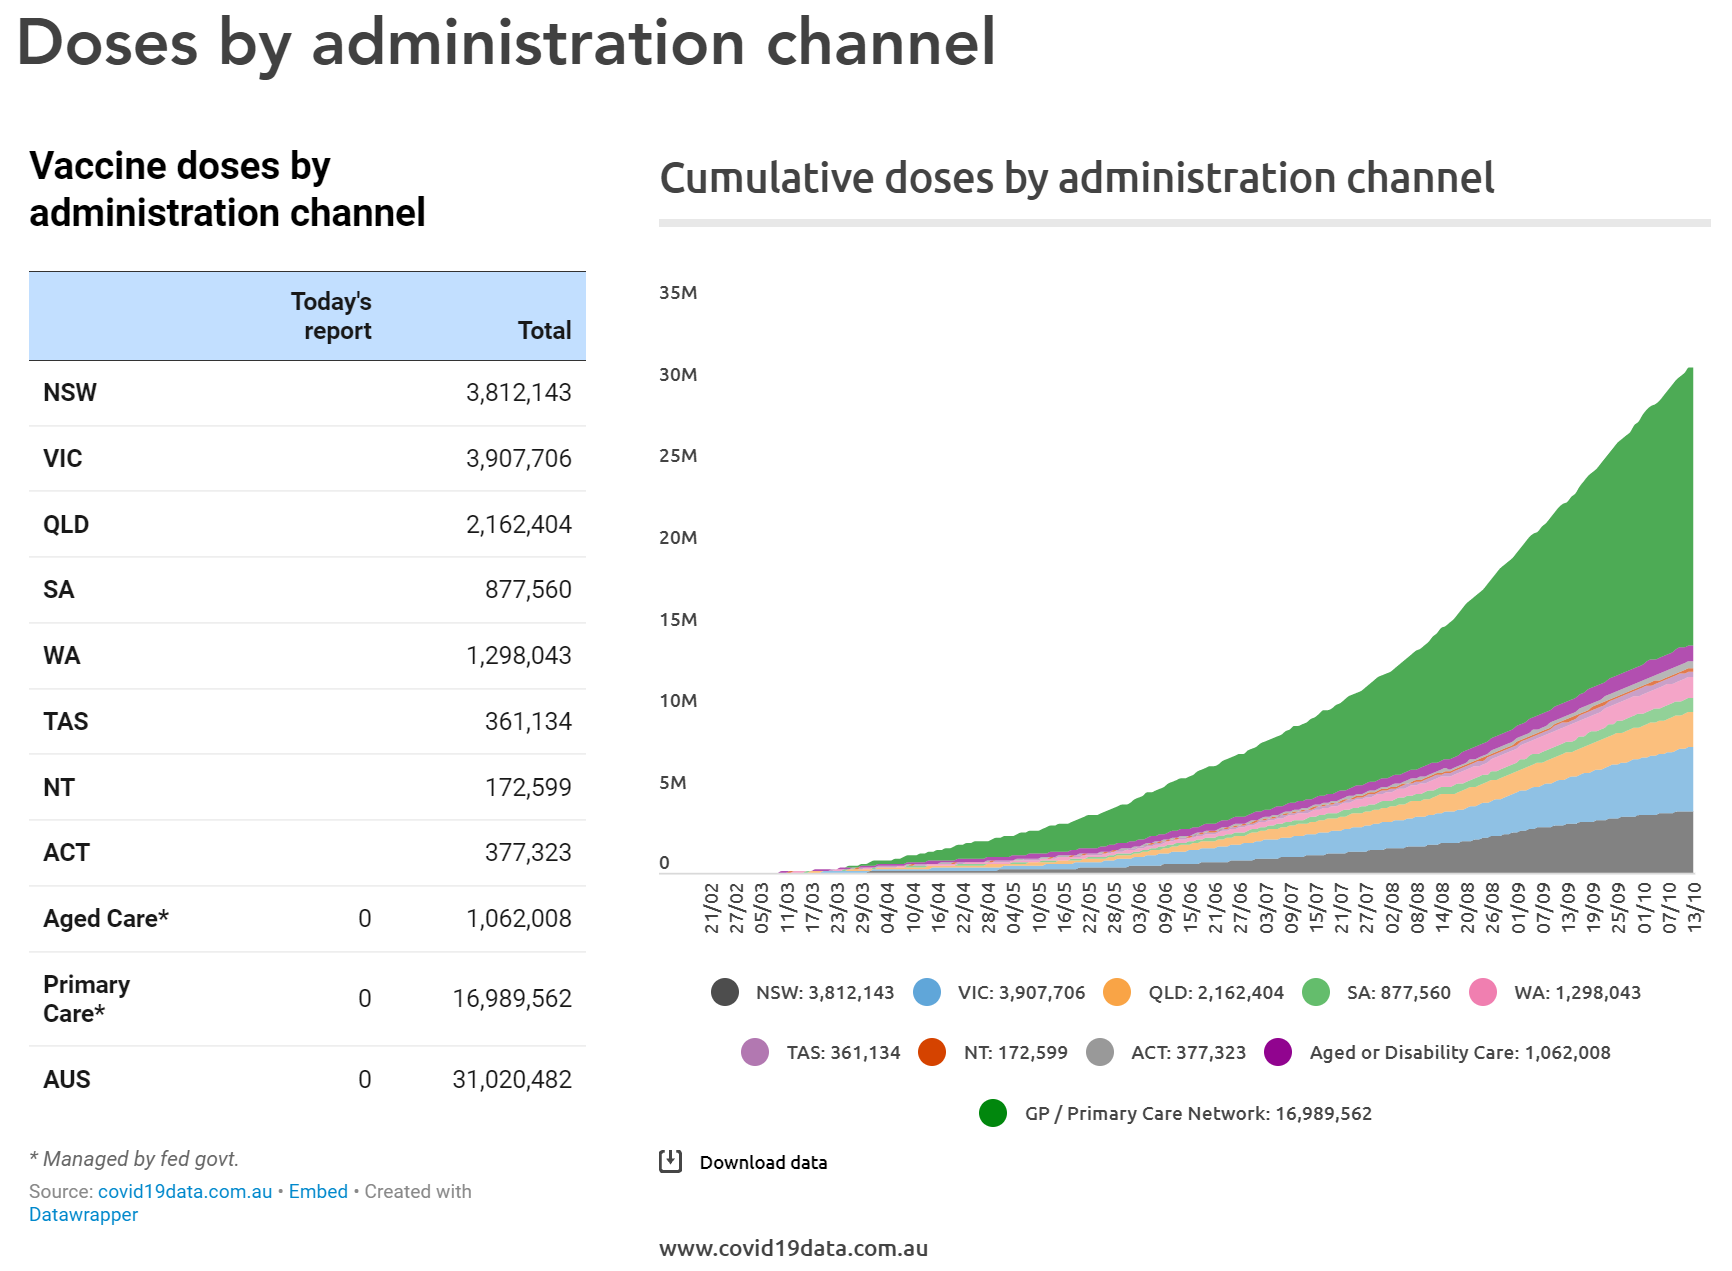Click the VIC blue legend dot
Image resolution: width=1732 pixels, height=1271 pixels.
tap(927, 992)
